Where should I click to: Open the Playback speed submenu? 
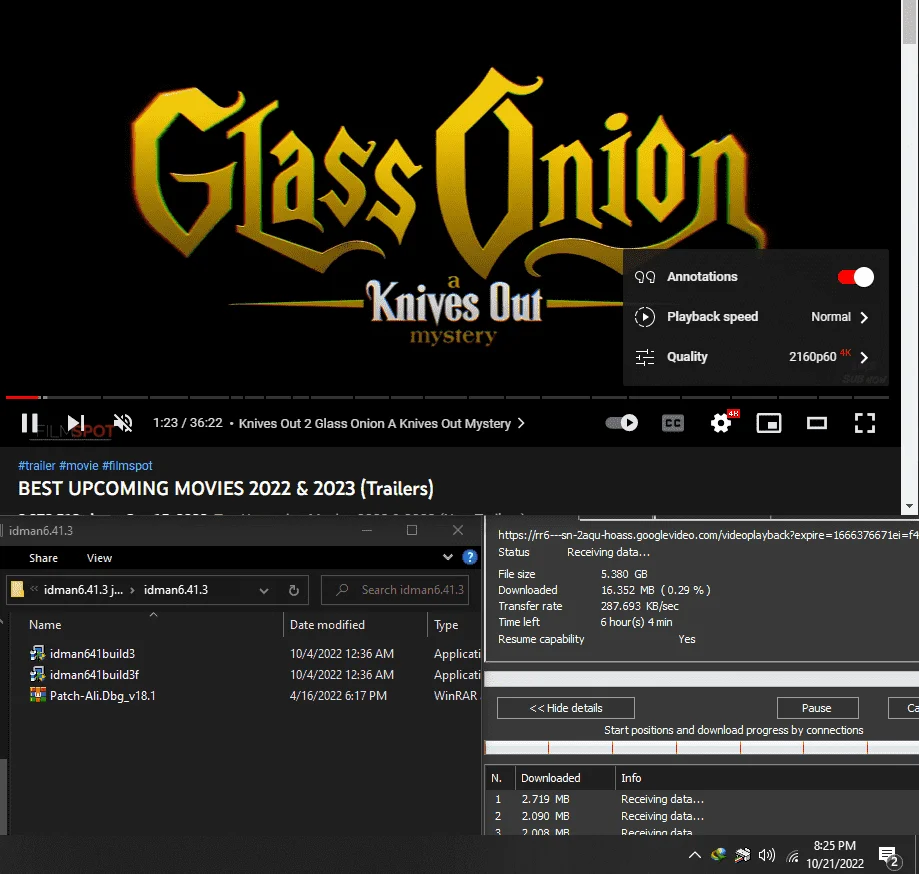[755, 317]
